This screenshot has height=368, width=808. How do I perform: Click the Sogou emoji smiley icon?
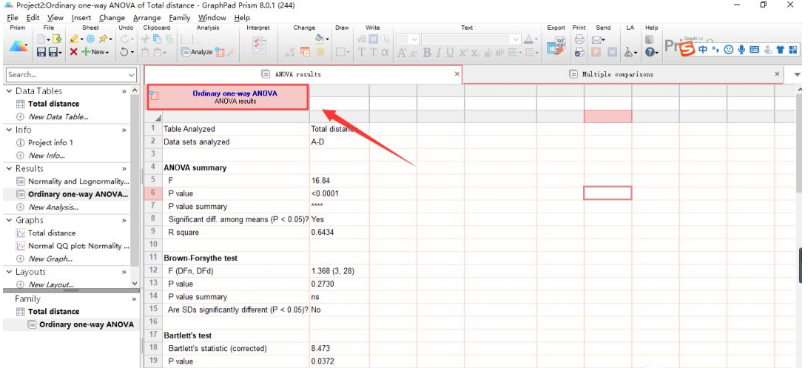(728, 49)
